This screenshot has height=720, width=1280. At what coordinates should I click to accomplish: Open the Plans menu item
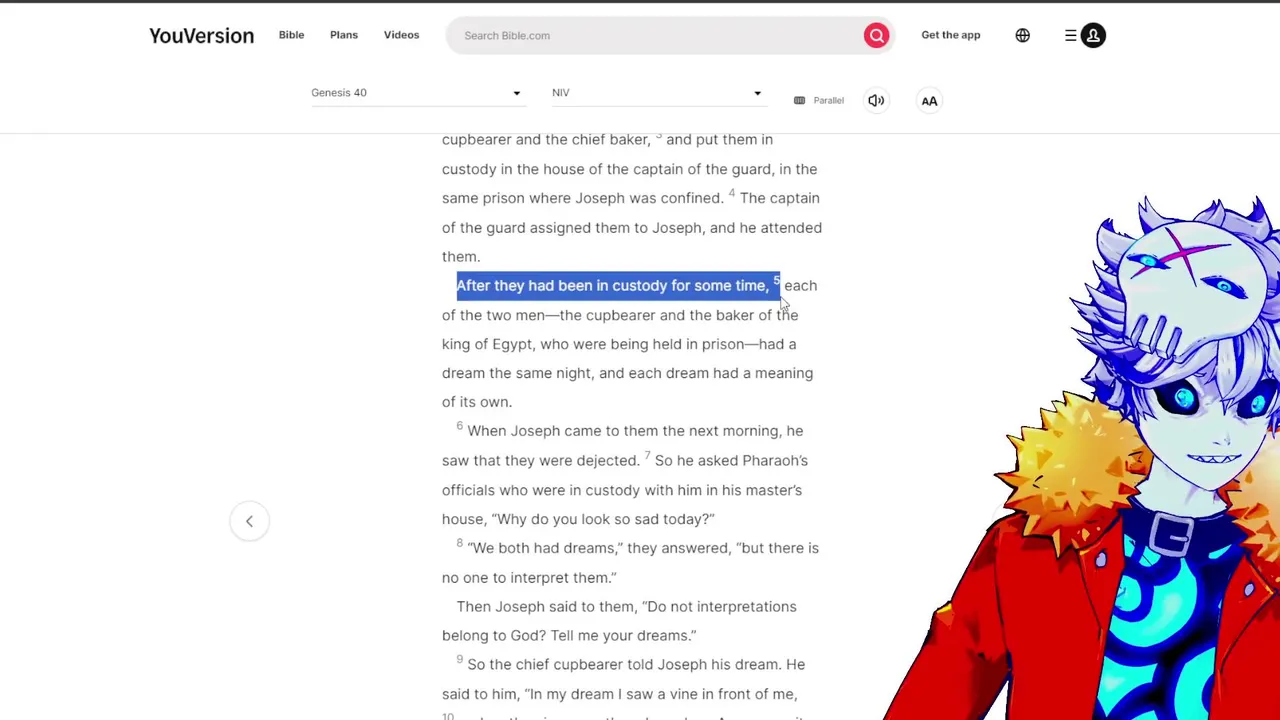coord(344,35)
